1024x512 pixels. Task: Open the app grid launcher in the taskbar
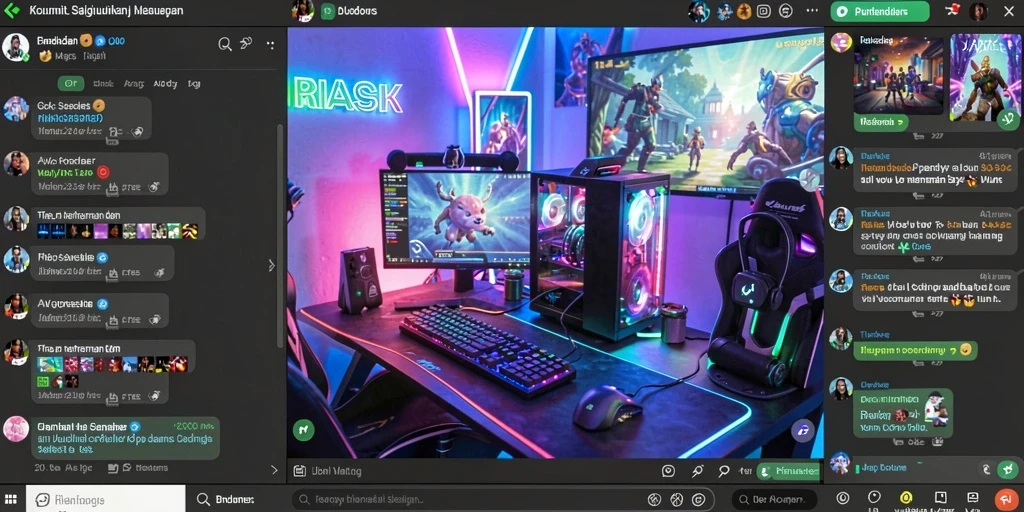11,500
